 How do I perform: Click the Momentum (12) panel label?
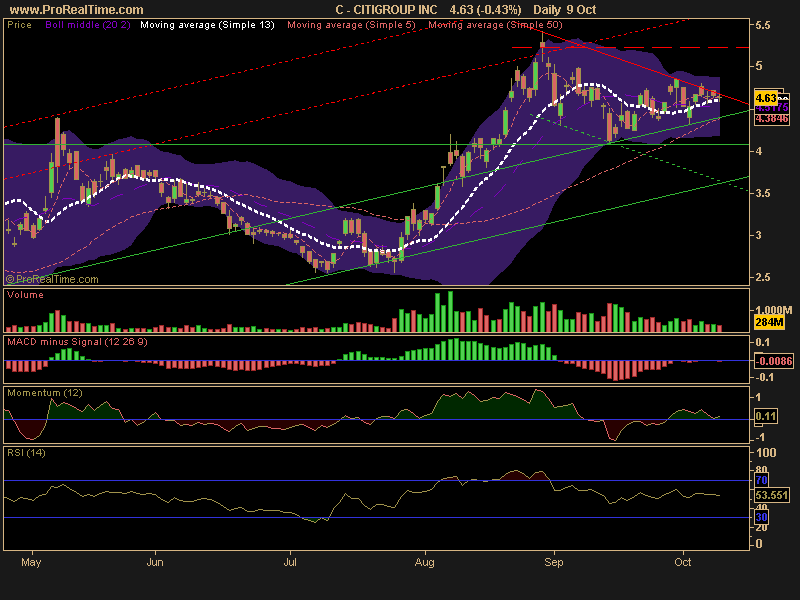tap(45, 393)
